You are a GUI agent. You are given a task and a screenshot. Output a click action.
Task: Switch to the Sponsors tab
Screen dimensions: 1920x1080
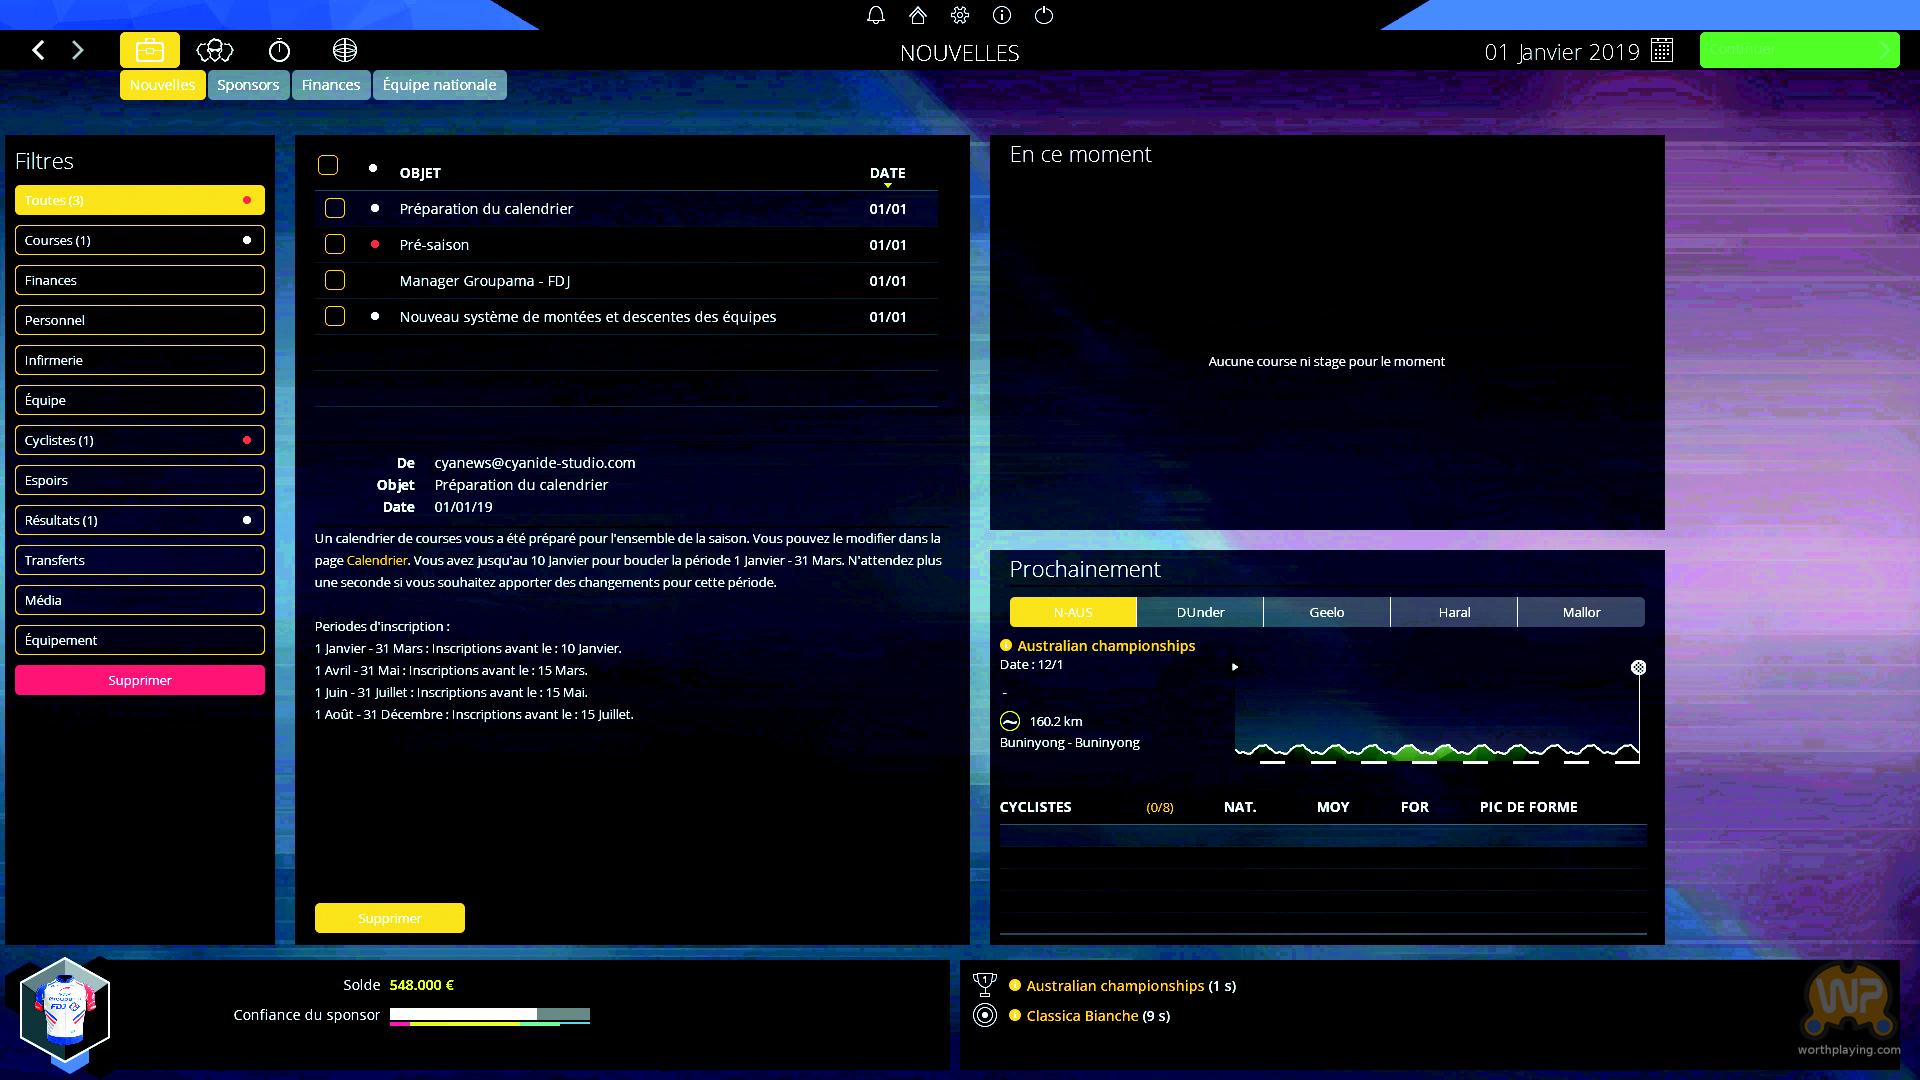point(248,85)
